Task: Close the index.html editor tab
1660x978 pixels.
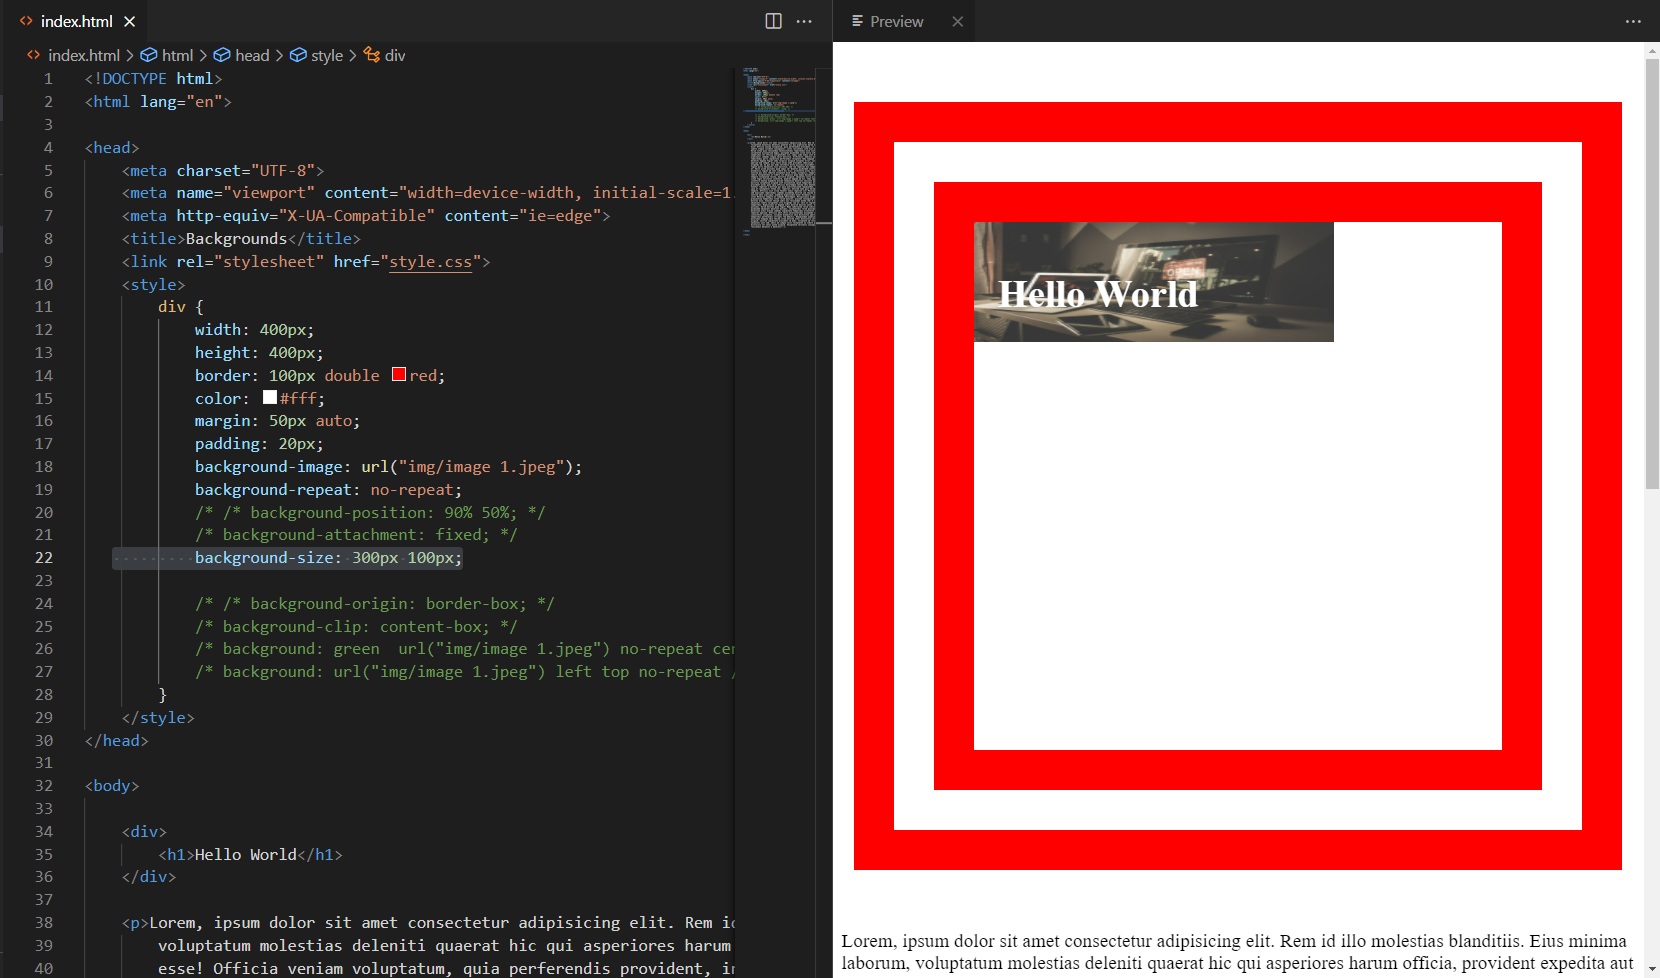Action: (x=129, y=21)
